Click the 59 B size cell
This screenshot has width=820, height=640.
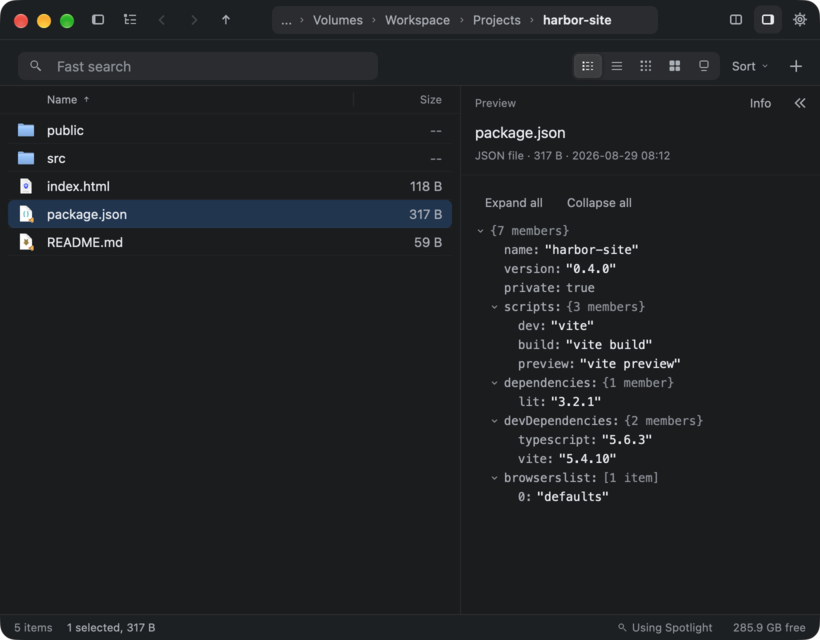428,243
